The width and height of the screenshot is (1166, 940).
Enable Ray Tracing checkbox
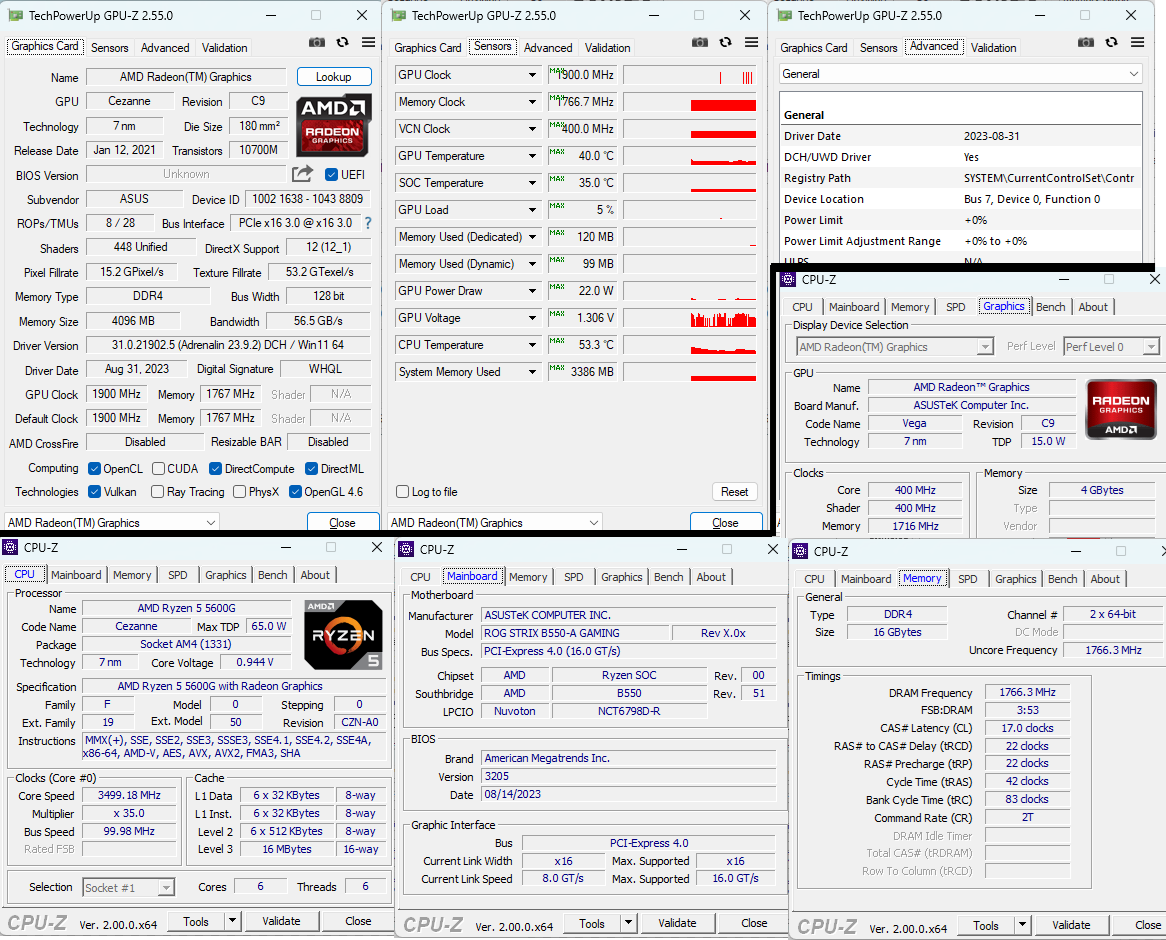point(158,492)
